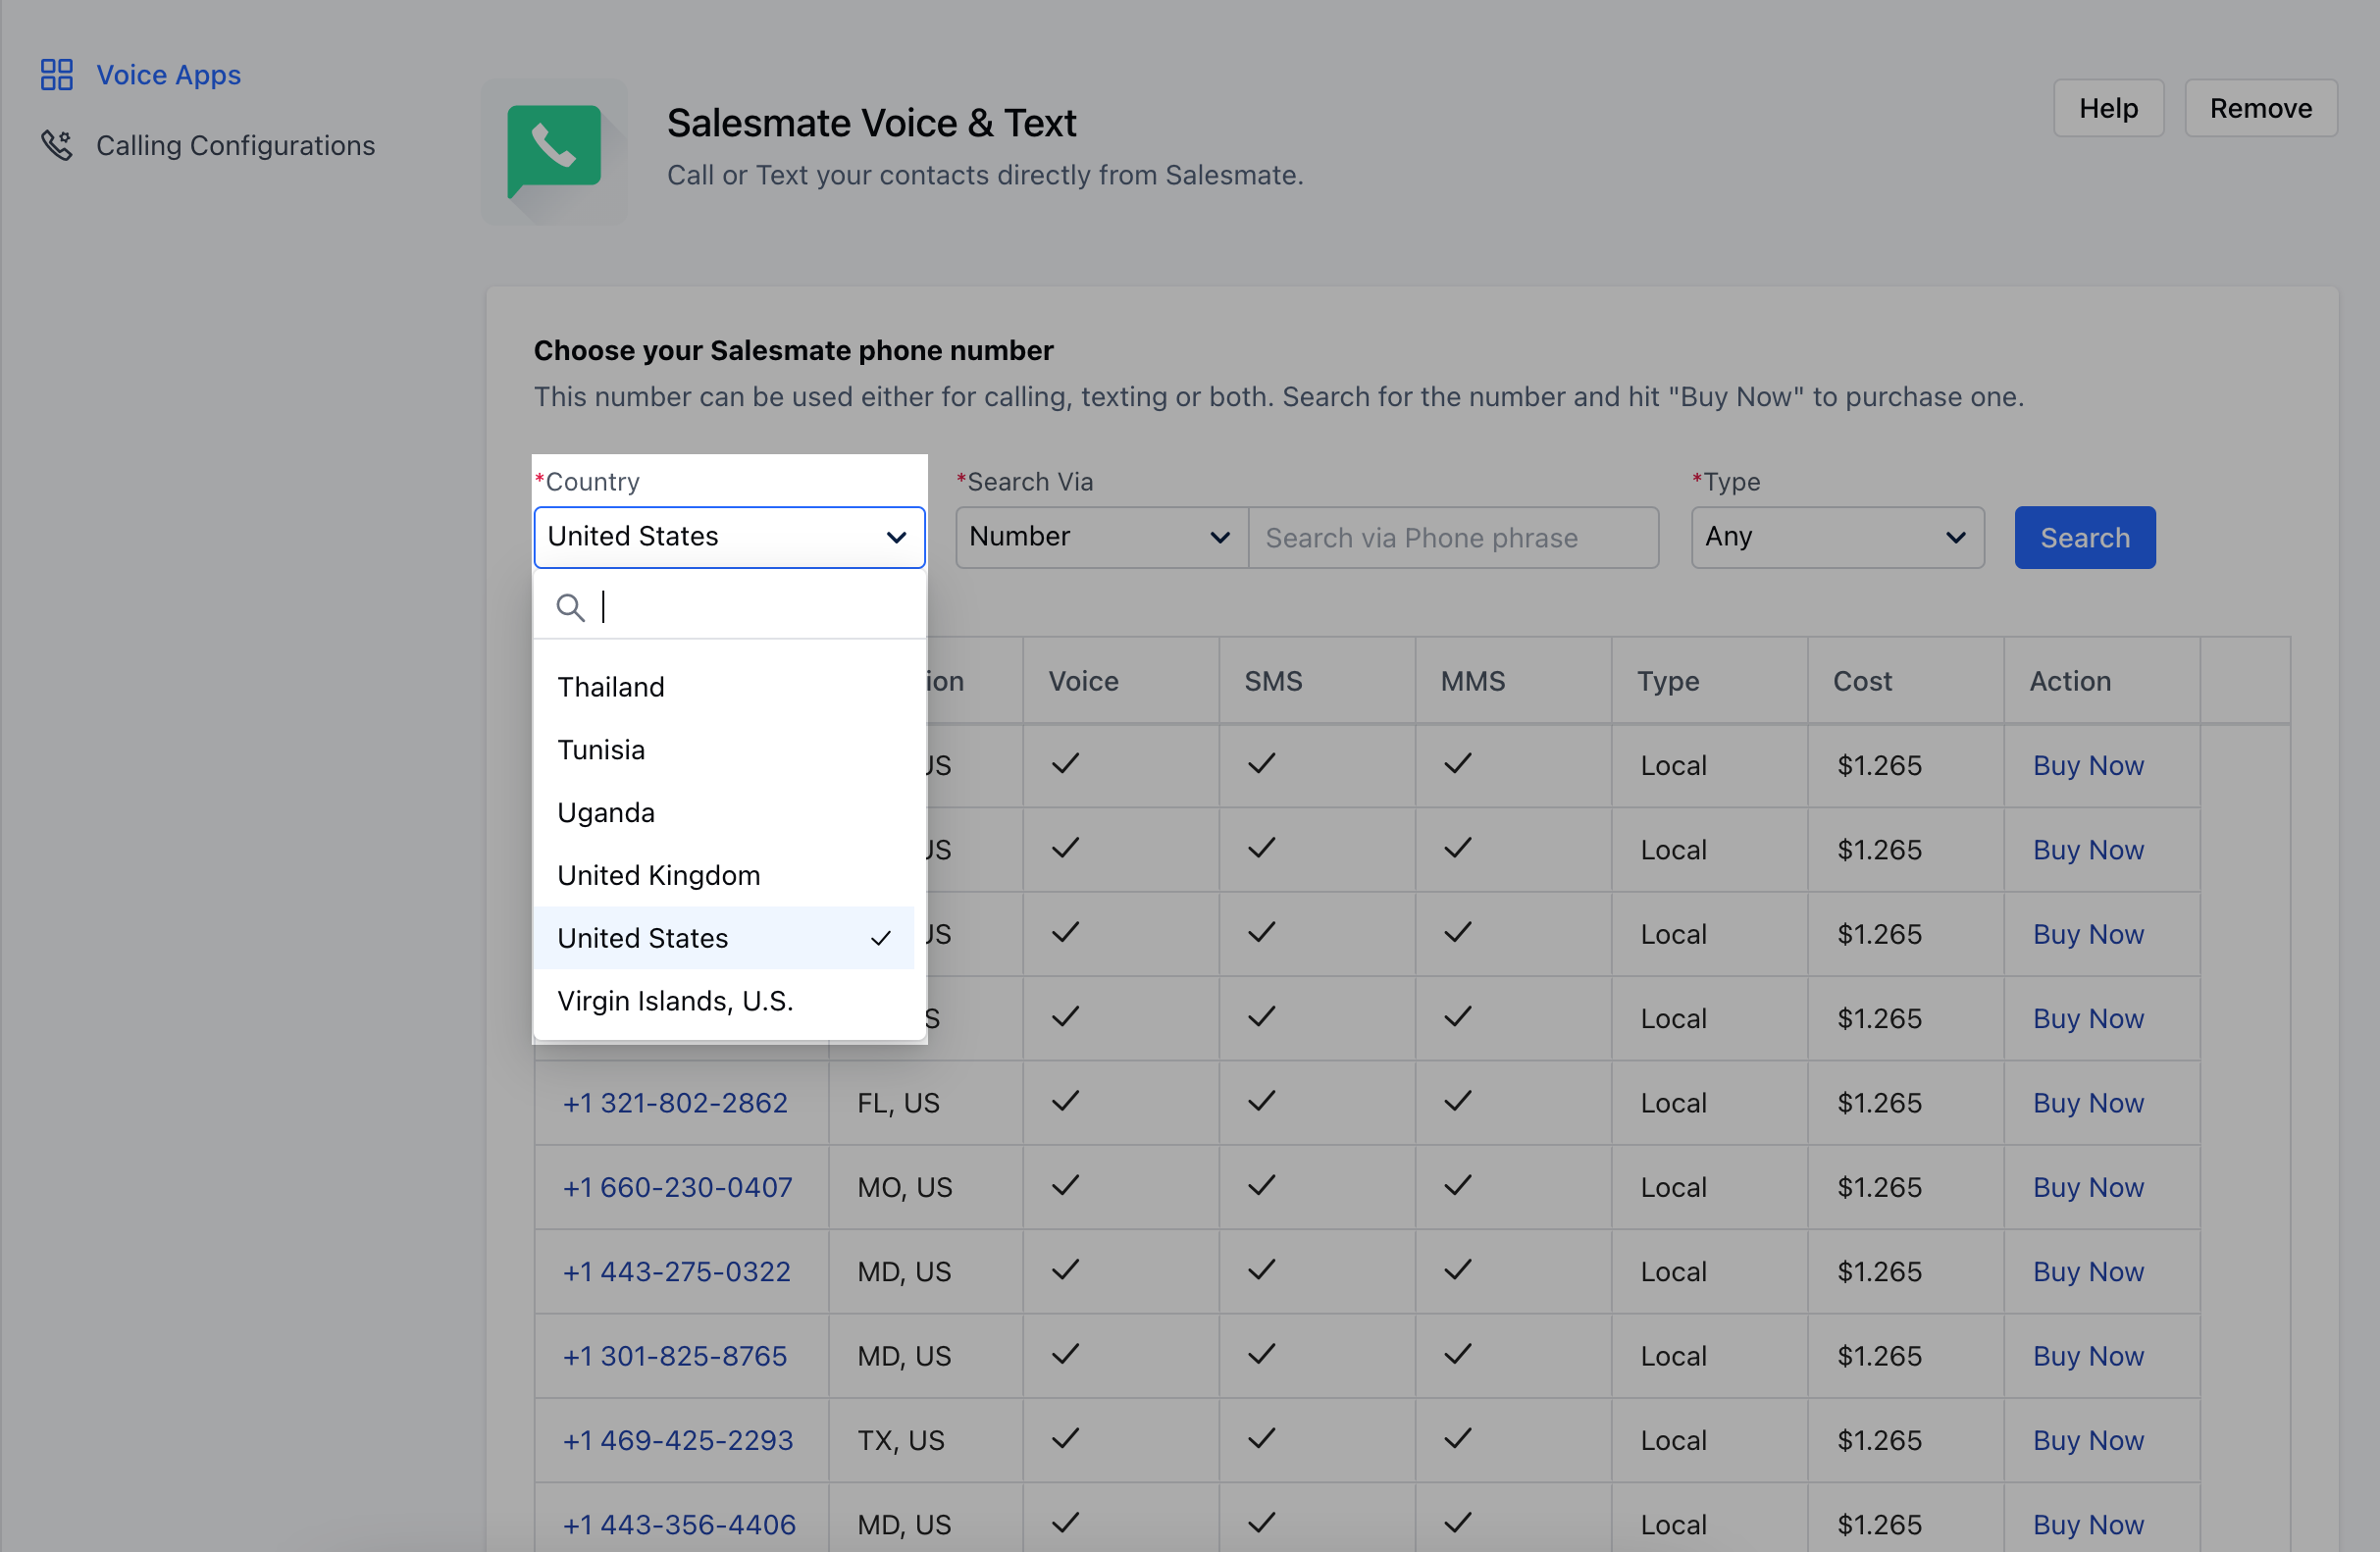The image size is (2380, 1552).
Task: Click Voice checkmark in the FL, US row
Action: coord(1065,1102)
